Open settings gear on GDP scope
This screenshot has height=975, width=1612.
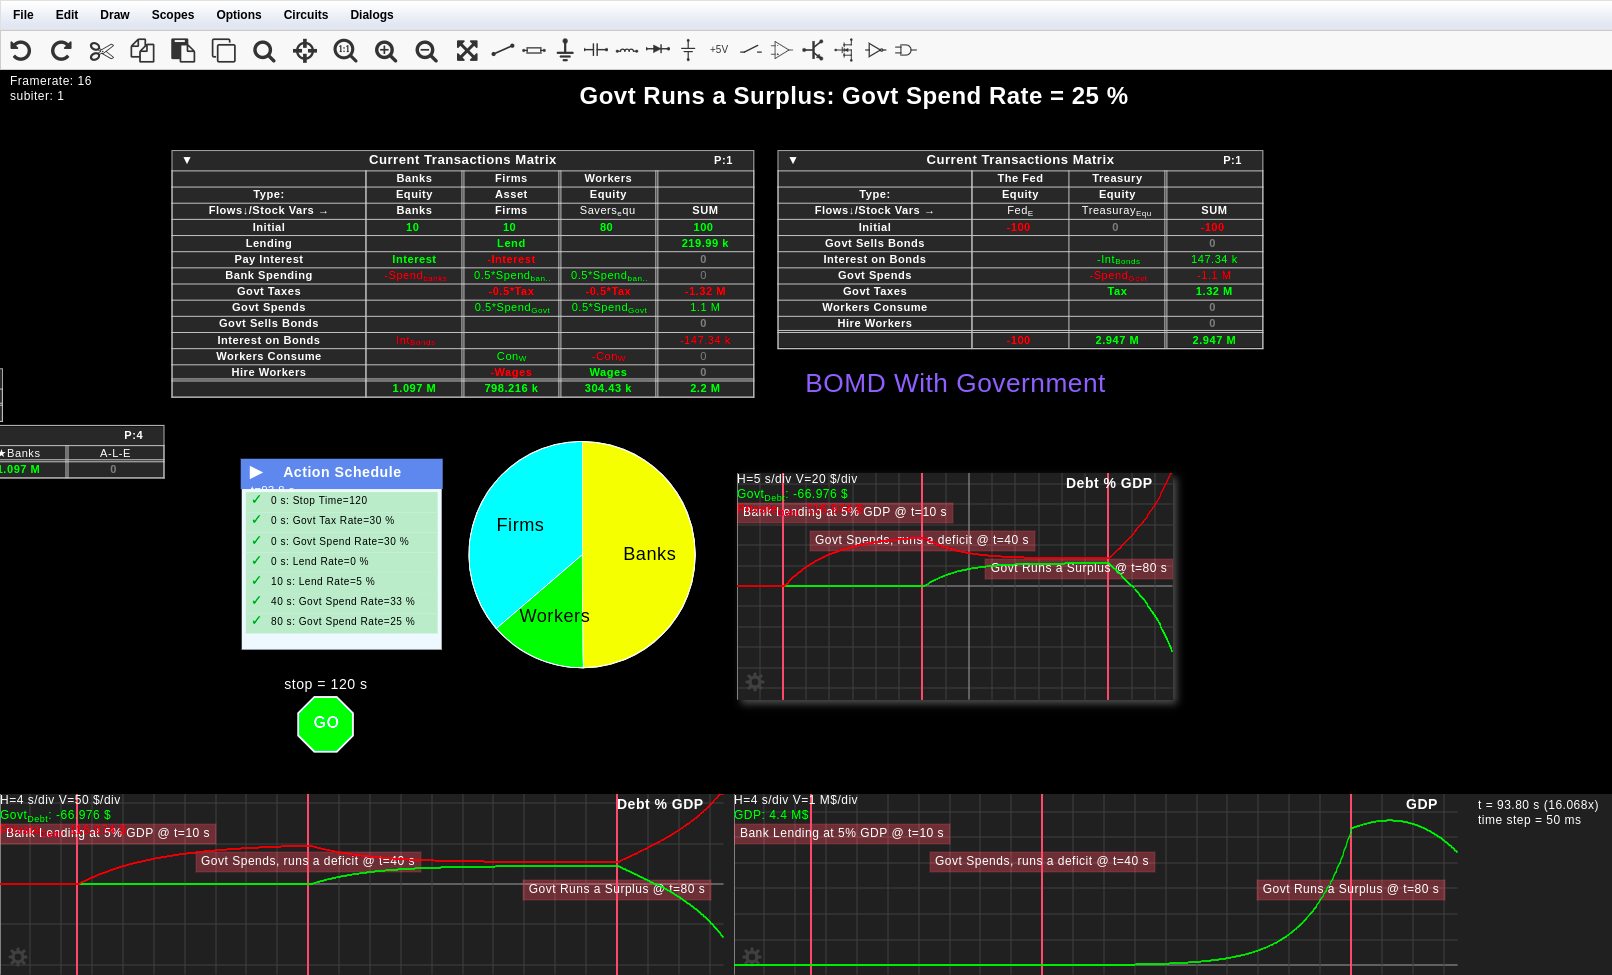pyautogui.click(x=752, y=957)
